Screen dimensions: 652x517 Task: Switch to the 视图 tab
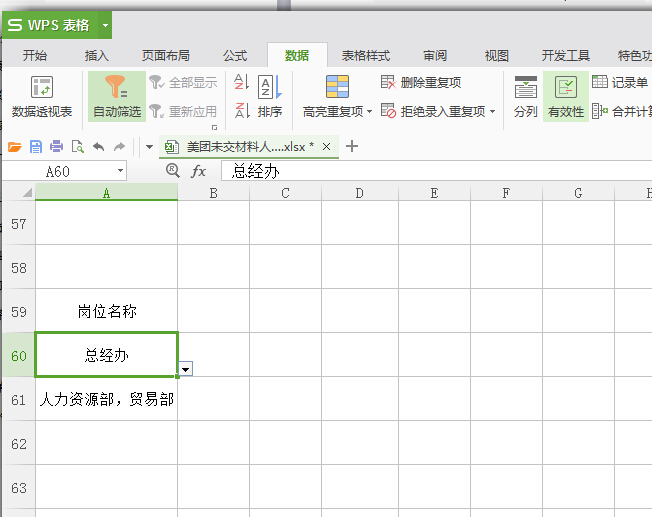tap(496, 55)
